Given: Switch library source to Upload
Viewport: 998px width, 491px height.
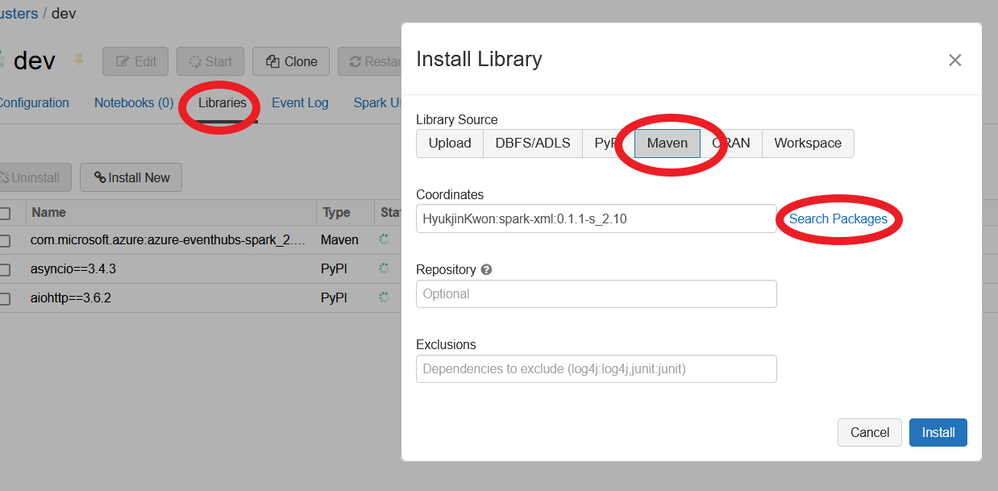Looking at the screenshot, I should click(x=449, y=143).
